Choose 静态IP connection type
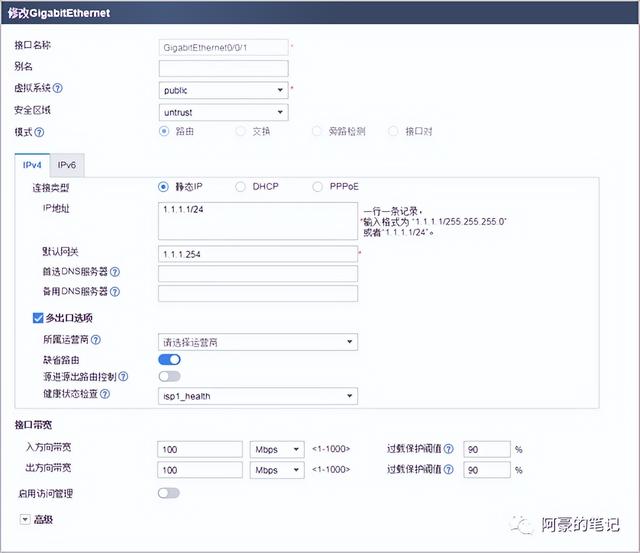Image resolution: width=640 pixels, height=553 pixels. coord(163,187)
